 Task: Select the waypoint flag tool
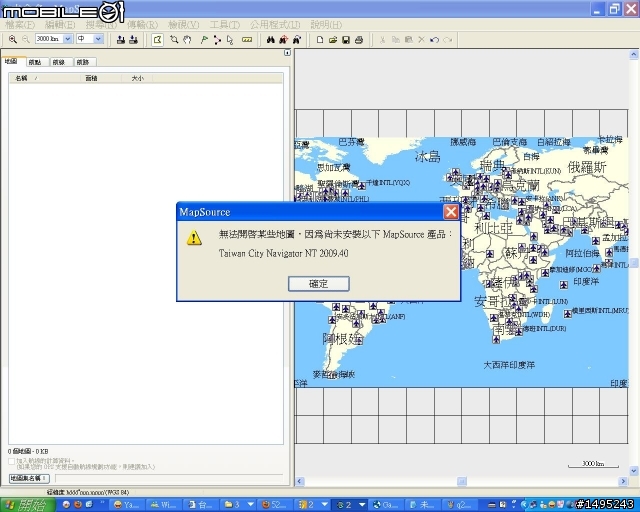pyautogui.click(x=204, y=40)
